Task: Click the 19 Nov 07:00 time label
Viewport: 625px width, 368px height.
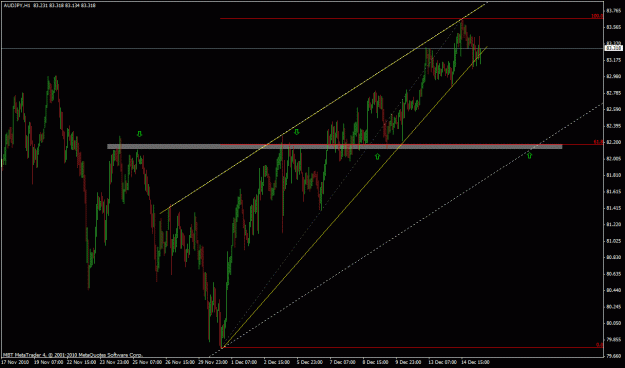Action: click(x=48, y=362)
